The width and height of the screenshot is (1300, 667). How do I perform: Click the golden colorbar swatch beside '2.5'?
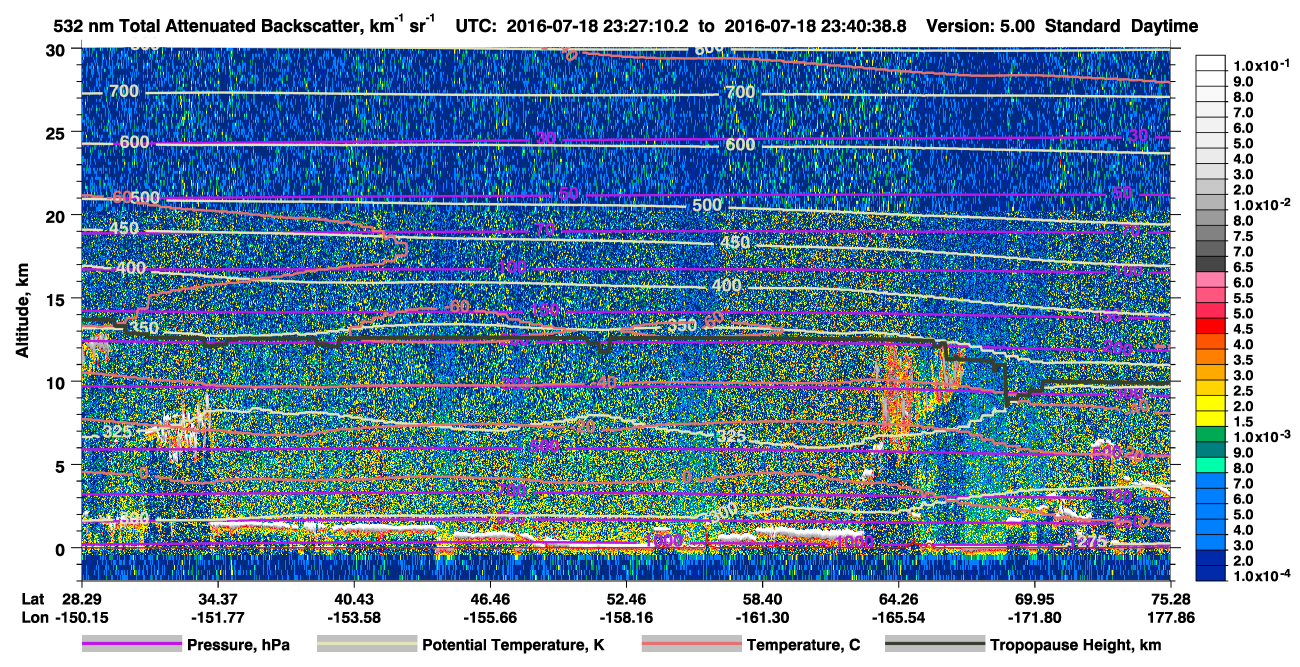[x=1211, y=389]
